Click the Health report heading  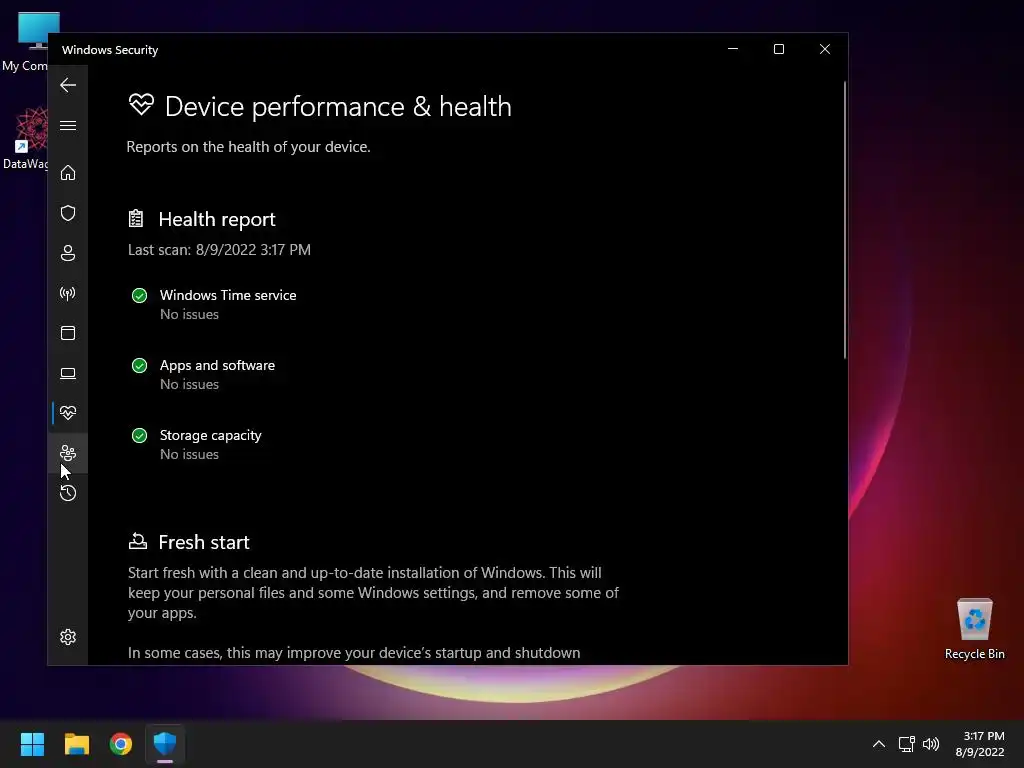pos(217,219)
